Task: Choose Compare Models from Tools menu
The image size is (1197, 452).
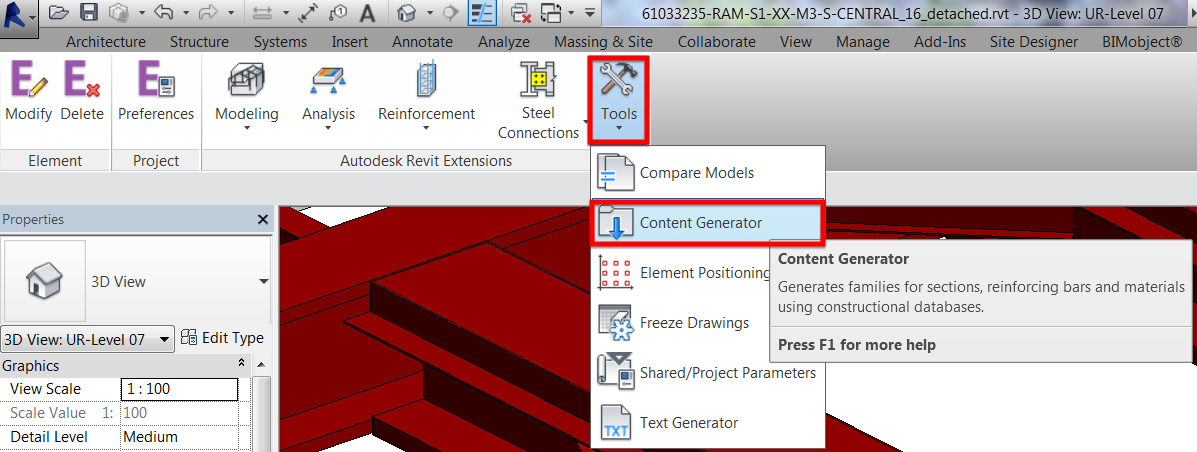Action: [708, 173]
